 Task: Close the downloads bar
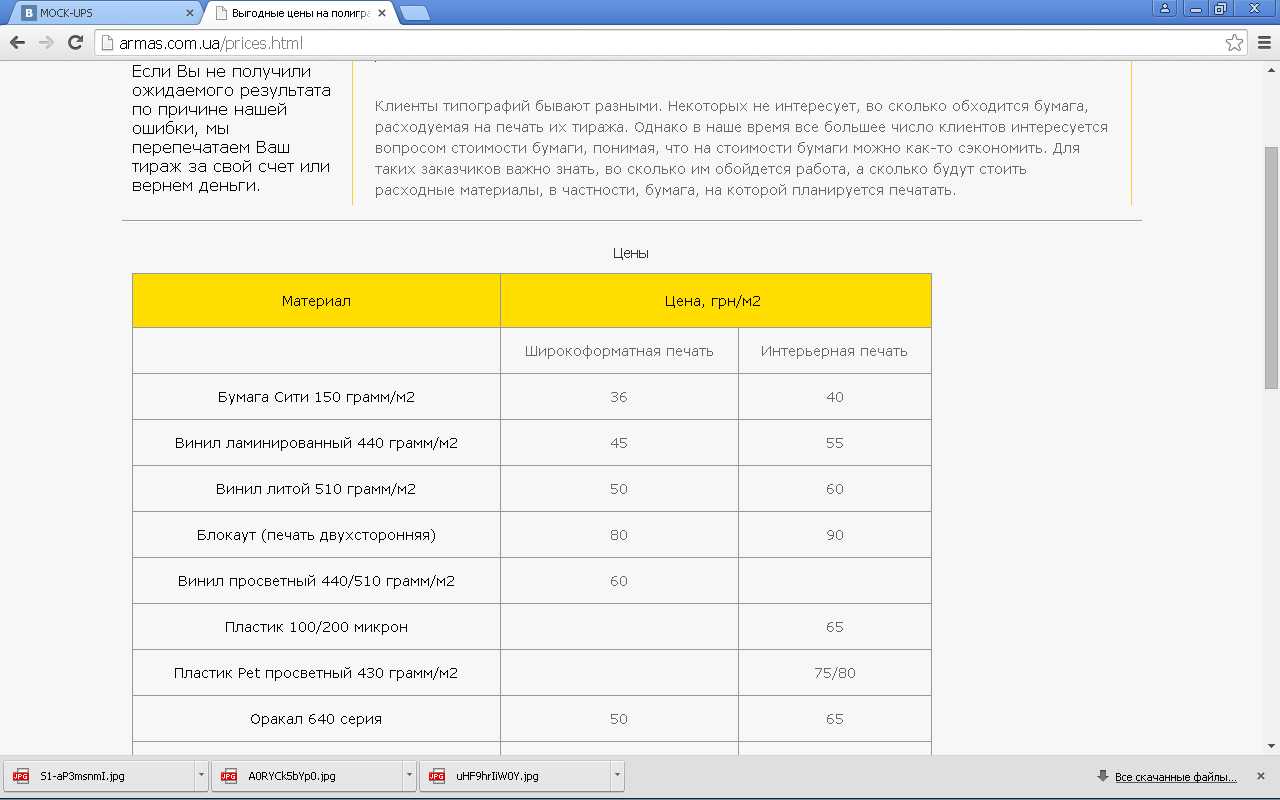pyautogui.click(x=1261, y=776)
